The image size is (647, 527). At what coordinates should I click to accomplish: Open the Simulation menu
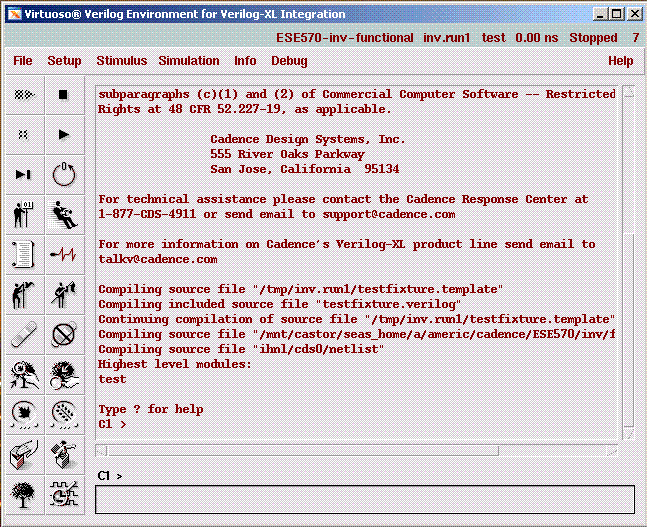pyautogui.click(x=189, y=61)
